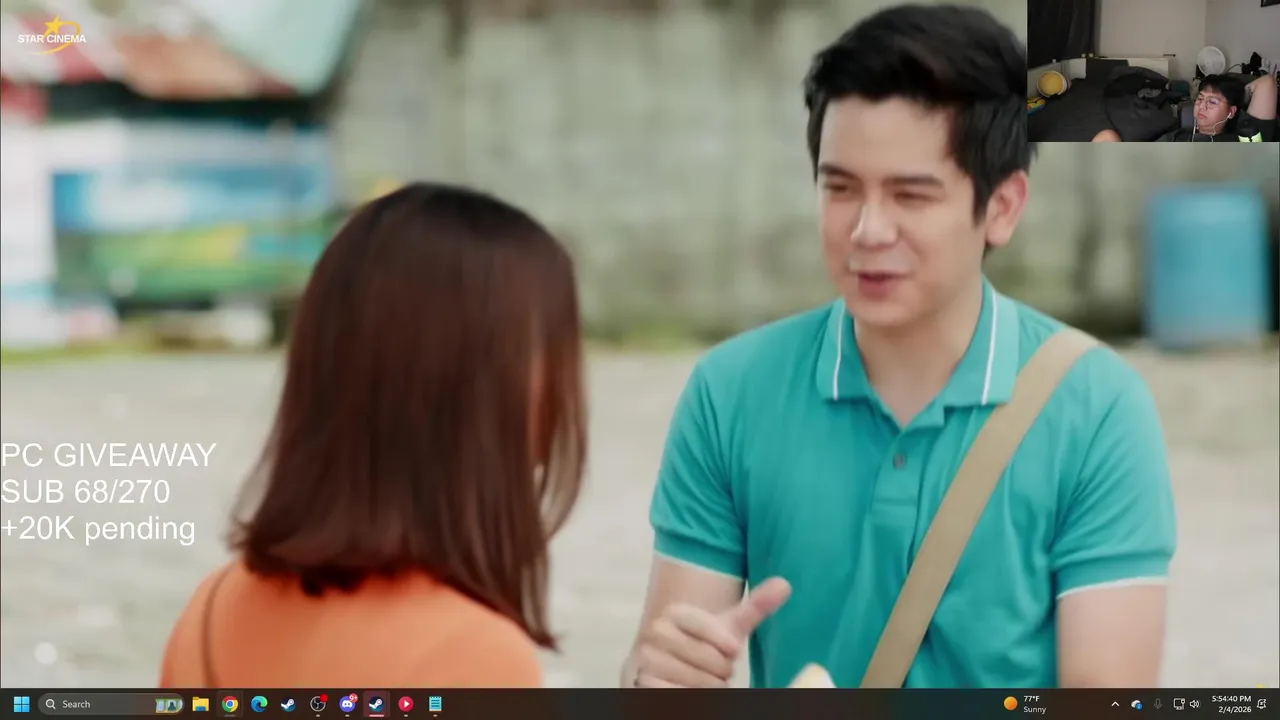
Task: Click the webcam overlay of the streamer
Action: (x=1153, y=71)
